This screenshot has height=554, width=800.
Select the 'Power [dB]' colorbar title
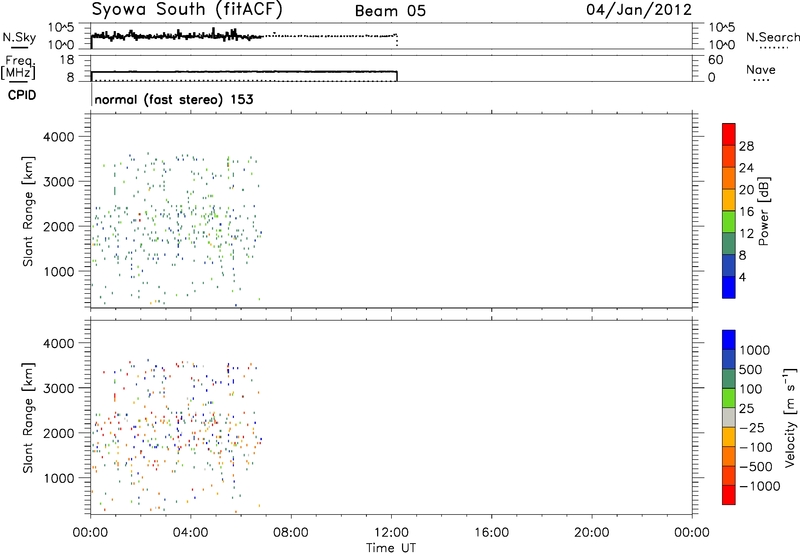[x=764, y=211]
